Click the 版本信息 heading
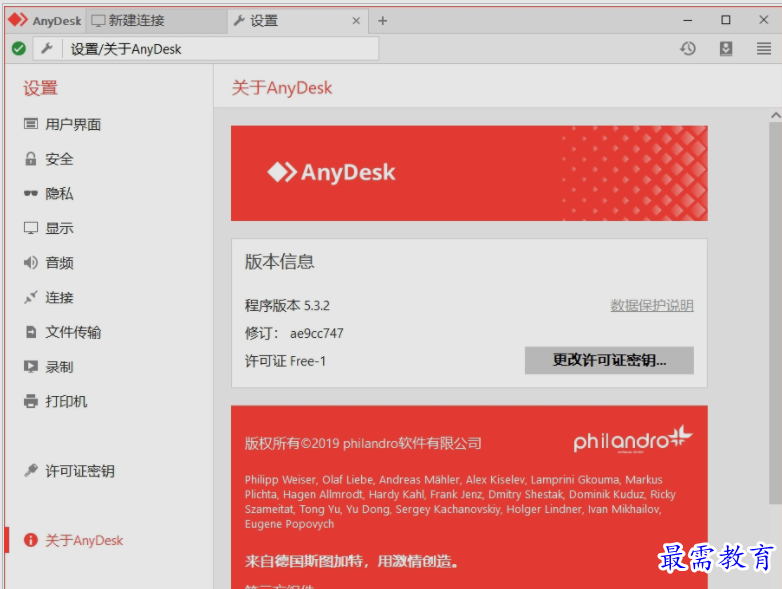 (x=279, y=262)
